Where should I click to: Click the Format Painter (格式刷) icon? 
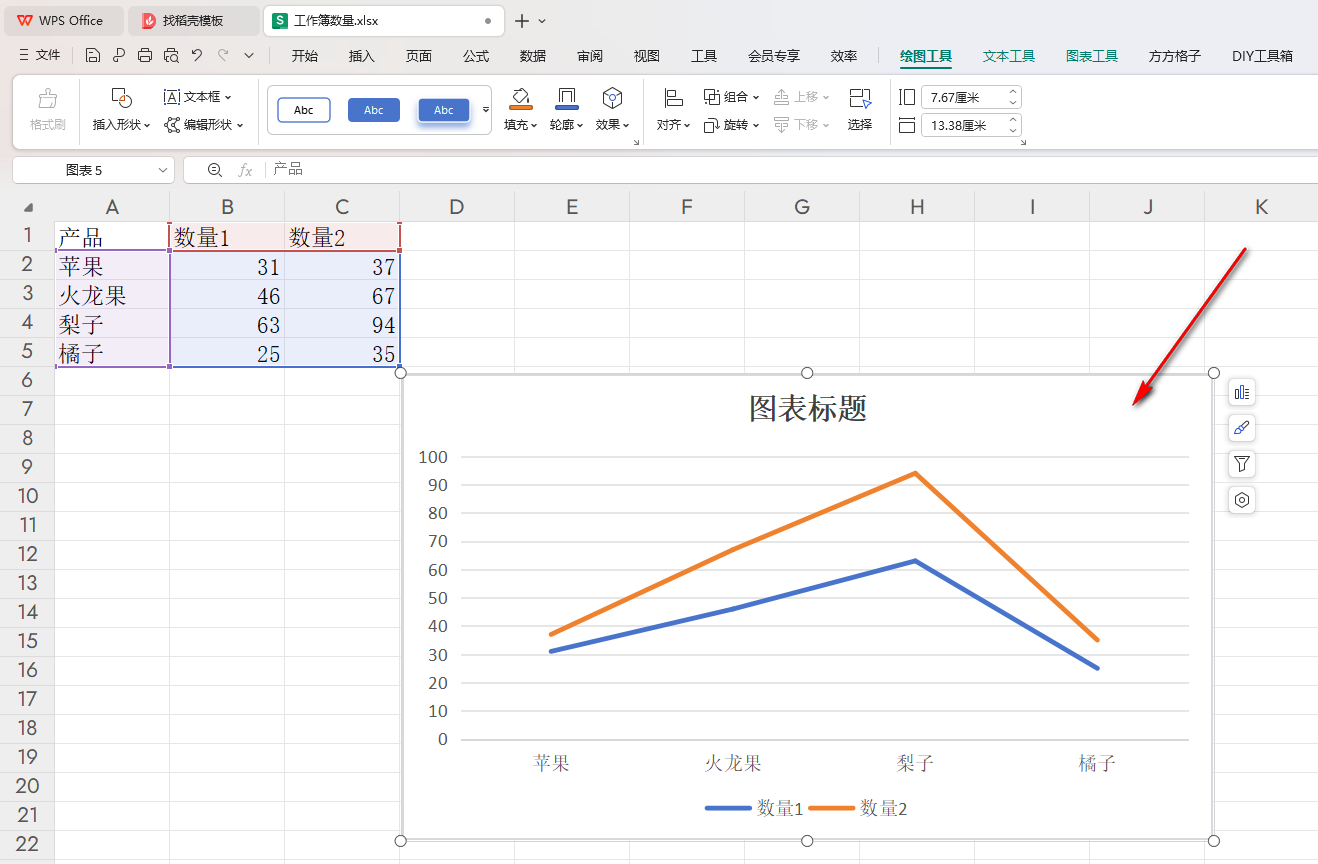(x=47, y=98)
